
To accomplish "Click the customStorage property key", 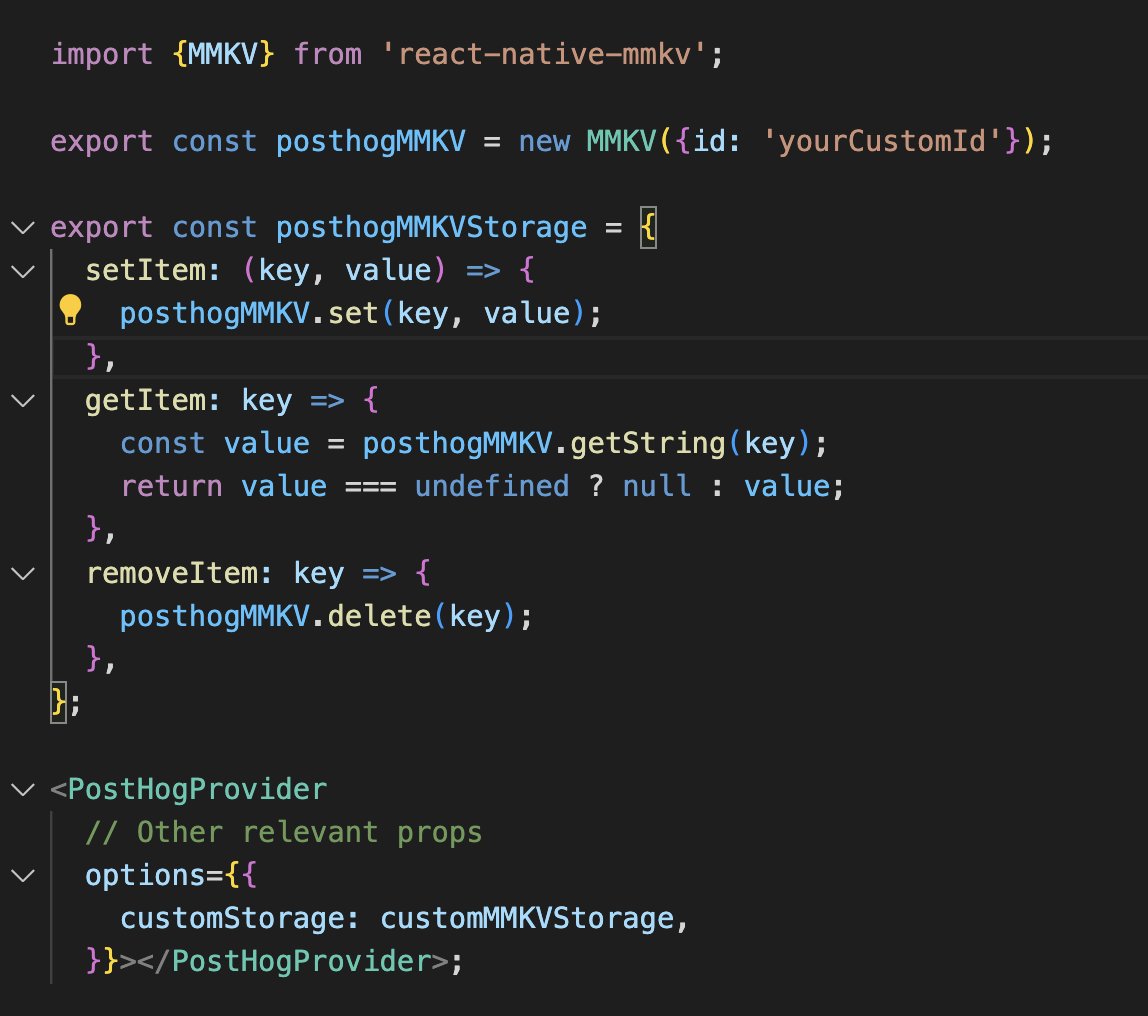I will tap(233, 919).
